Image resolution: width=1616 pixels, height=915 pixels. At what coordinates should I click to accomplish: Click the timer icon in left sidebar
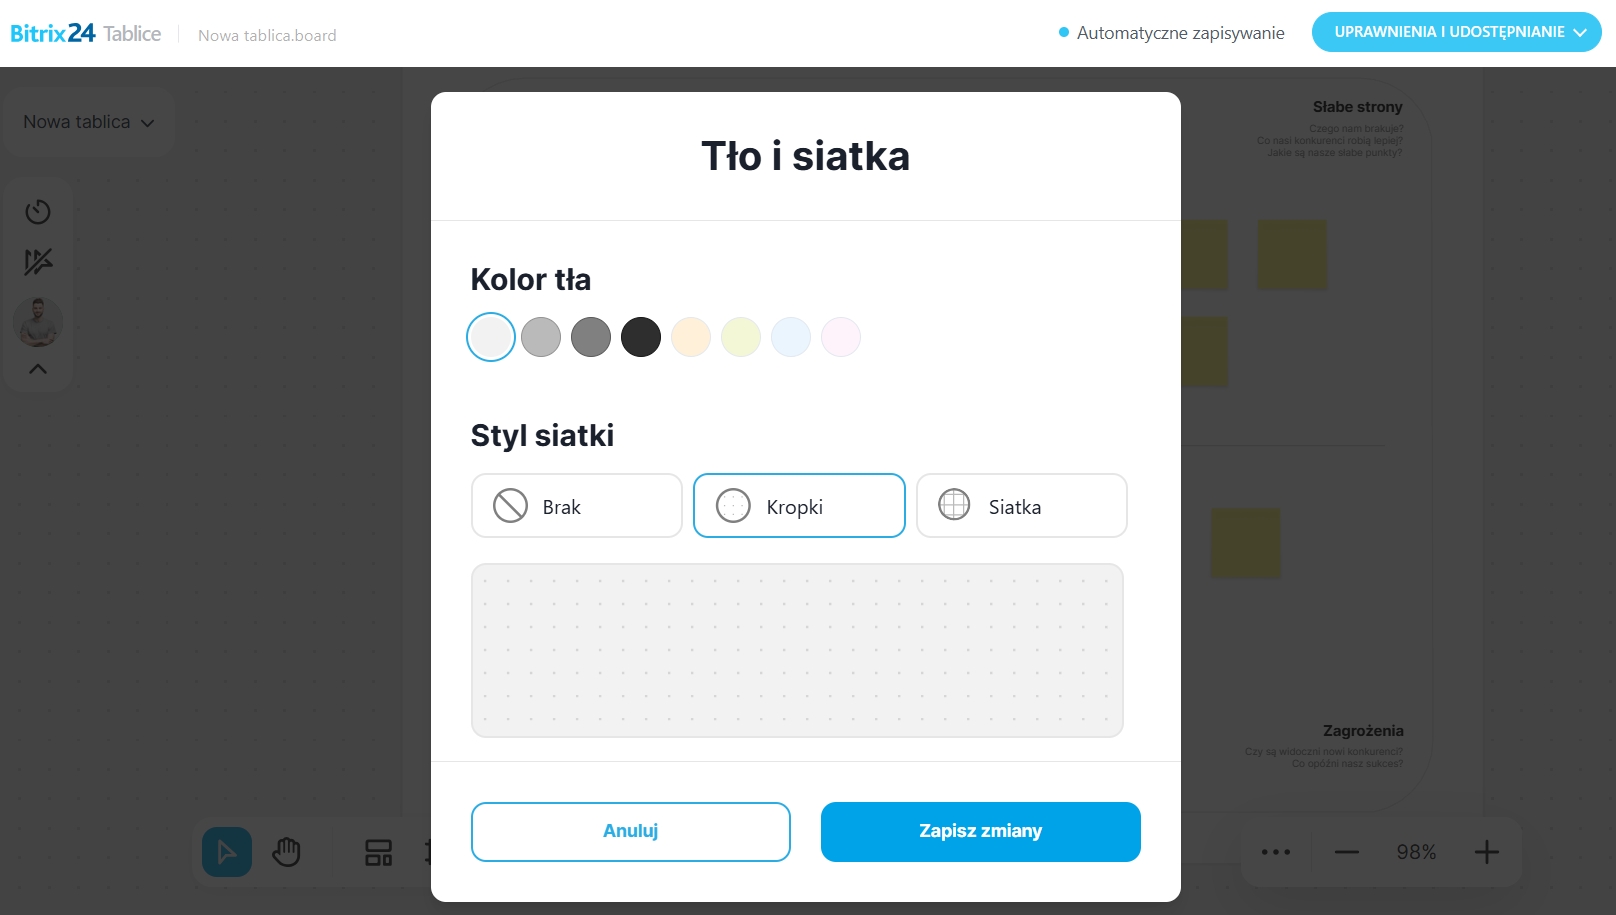38,212
